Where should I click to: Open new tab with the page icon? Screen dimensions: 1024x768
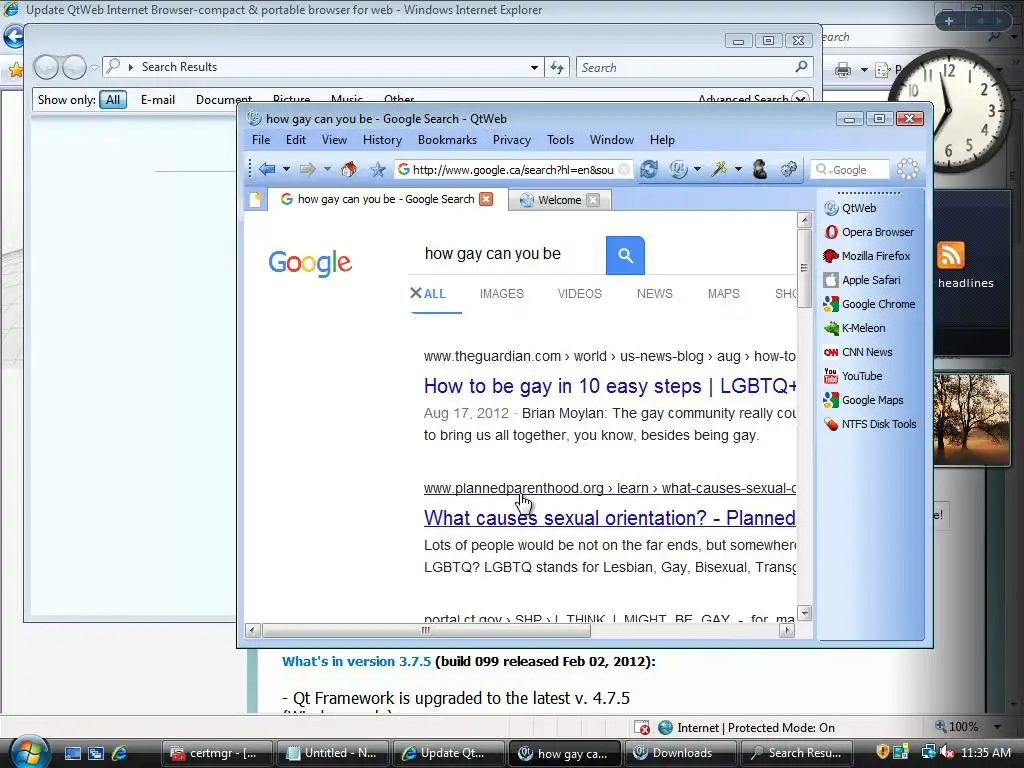255,200
